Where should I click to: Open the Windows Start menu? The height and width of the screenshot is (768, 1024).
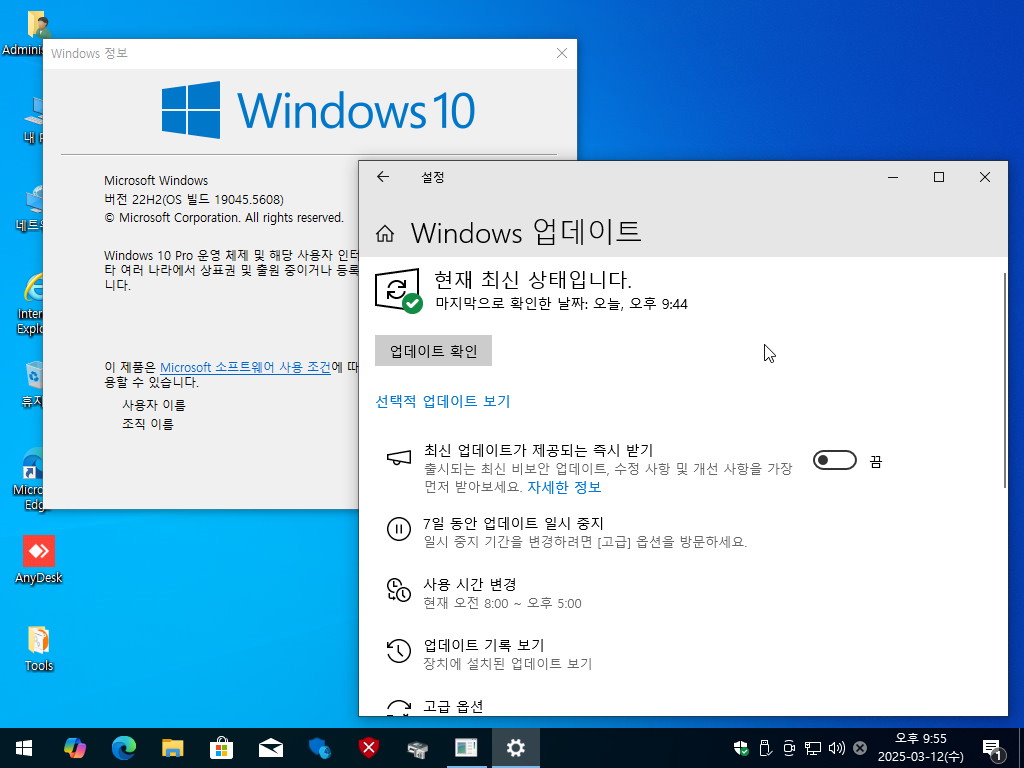pyautogui.click(x=24, y=748)
